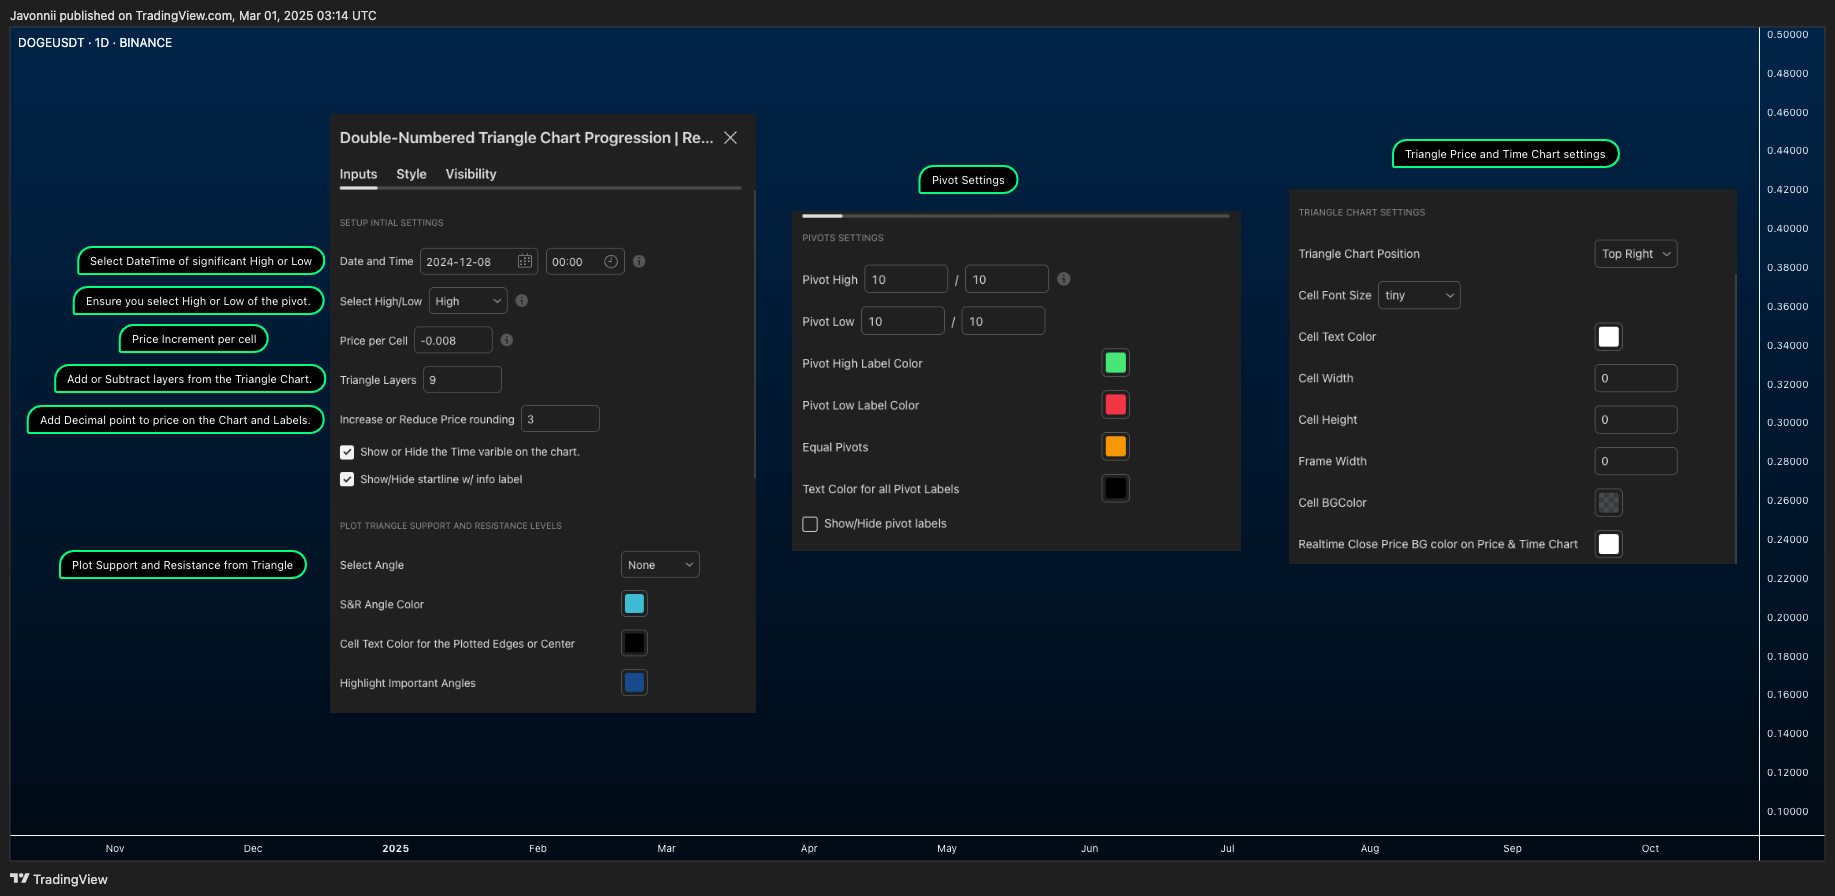
Task: Change Text Color for all Pivot Labels swatch
Action: 1116,488
